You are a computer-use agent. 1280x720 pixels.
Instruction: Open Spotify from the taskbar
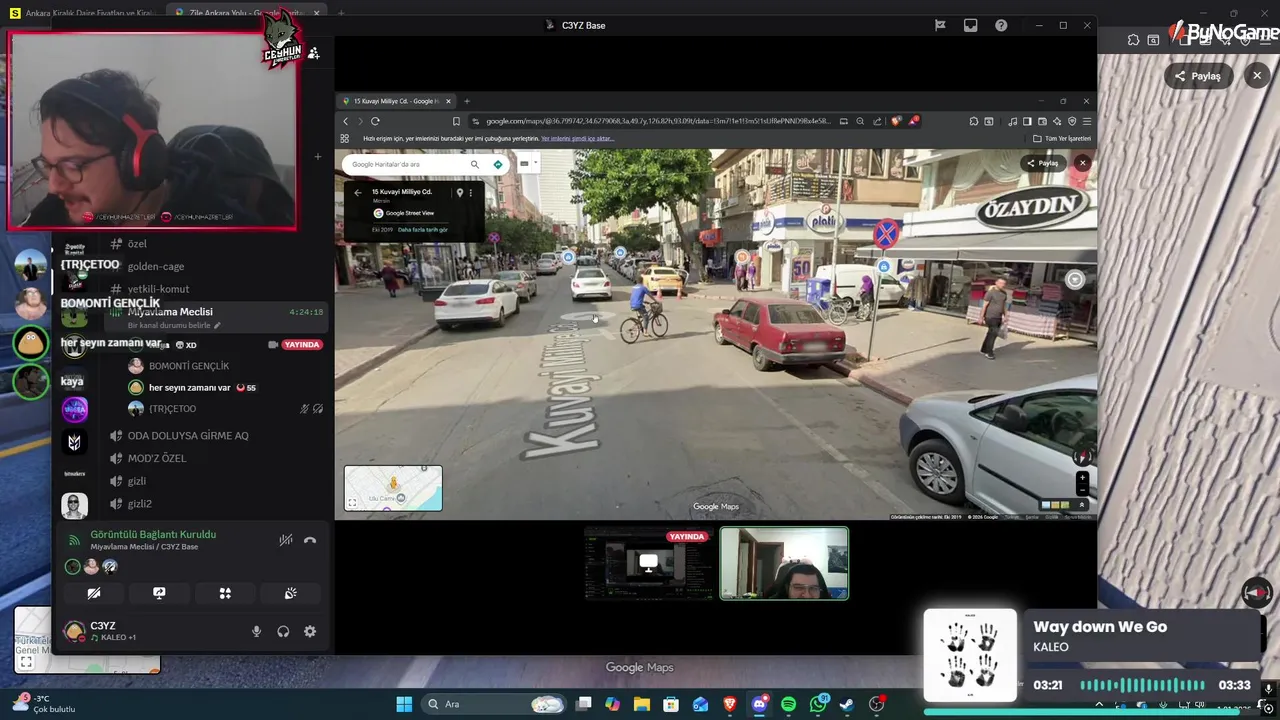pyautogui.click(x=788, y=704)
